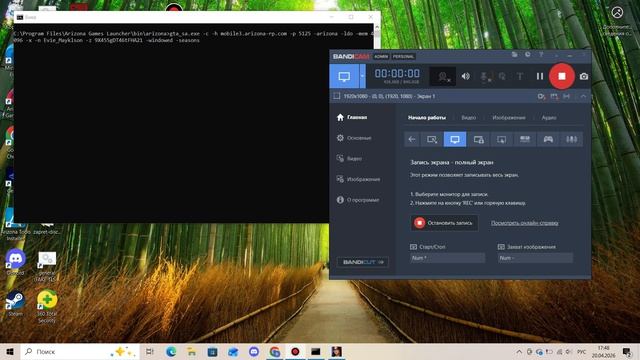Screen dimensions: 640x360
Task: Open the notification center icon
Action: point(627,351)
